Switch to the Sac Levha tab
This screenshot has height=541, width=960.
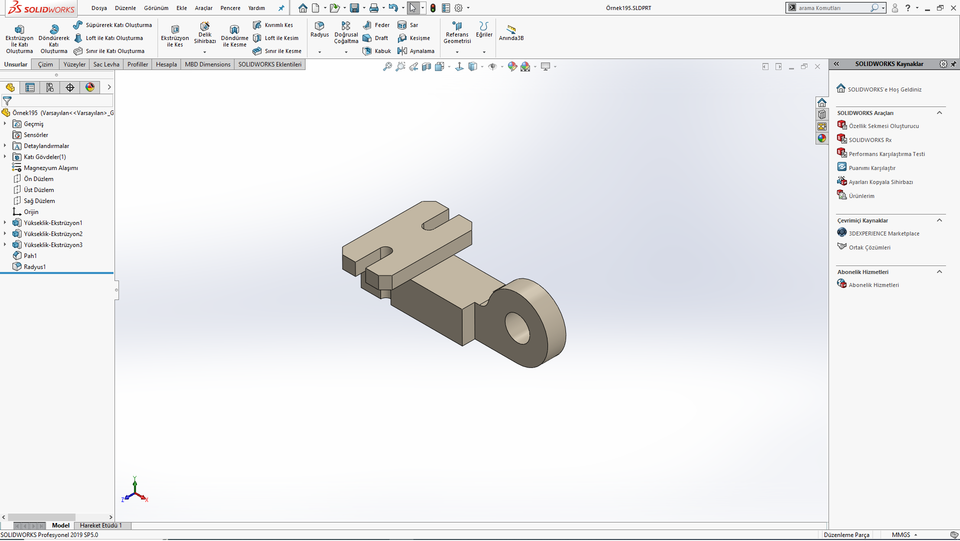click(107, 64)
